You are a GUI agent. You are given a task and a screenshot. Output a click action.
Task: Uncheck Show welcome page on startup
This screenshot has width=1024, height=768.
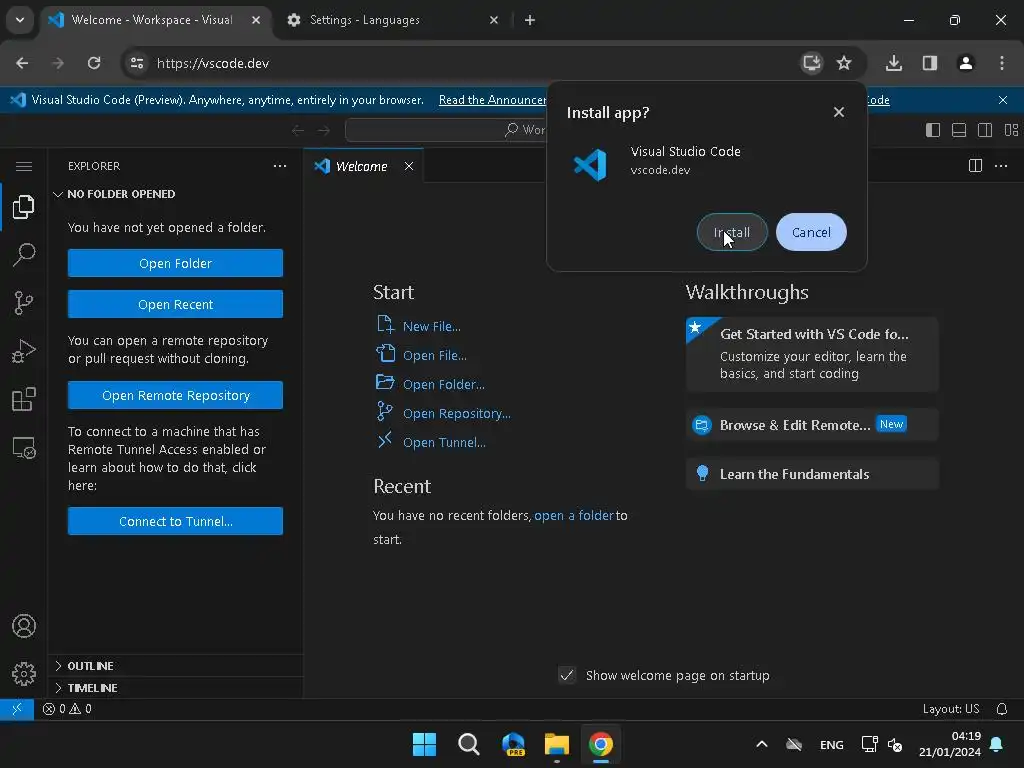(x=567, y=675)
